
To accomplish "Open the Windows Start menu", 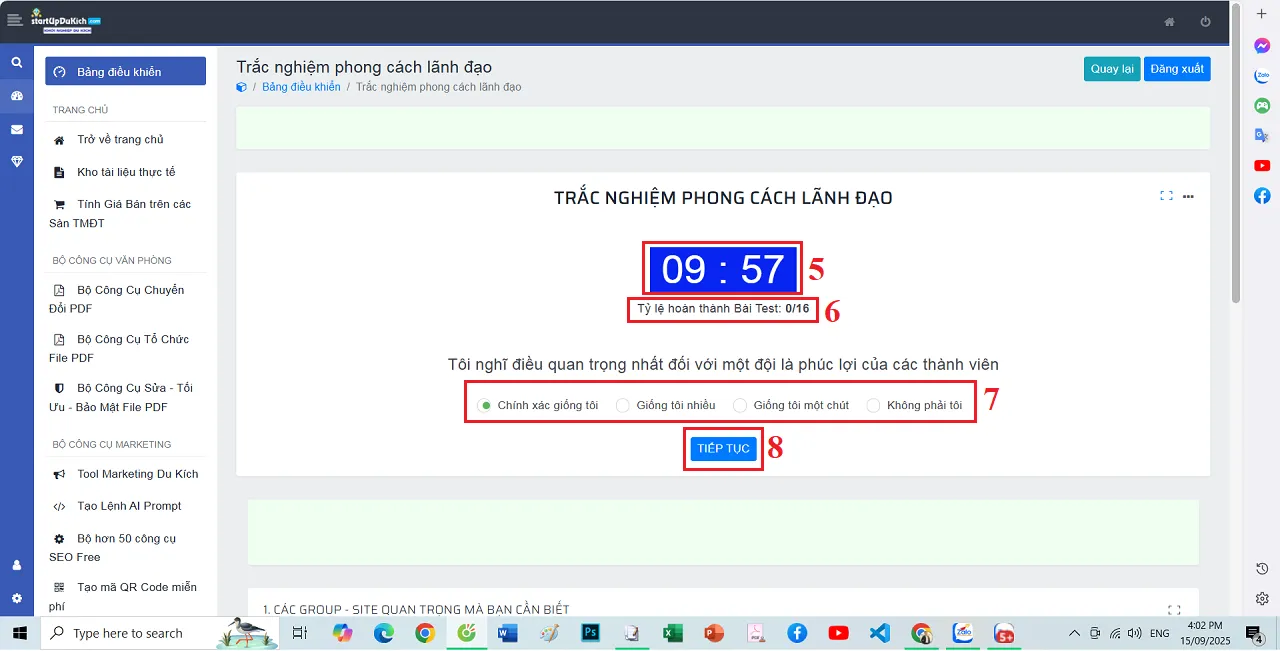I will pos(19,633).
